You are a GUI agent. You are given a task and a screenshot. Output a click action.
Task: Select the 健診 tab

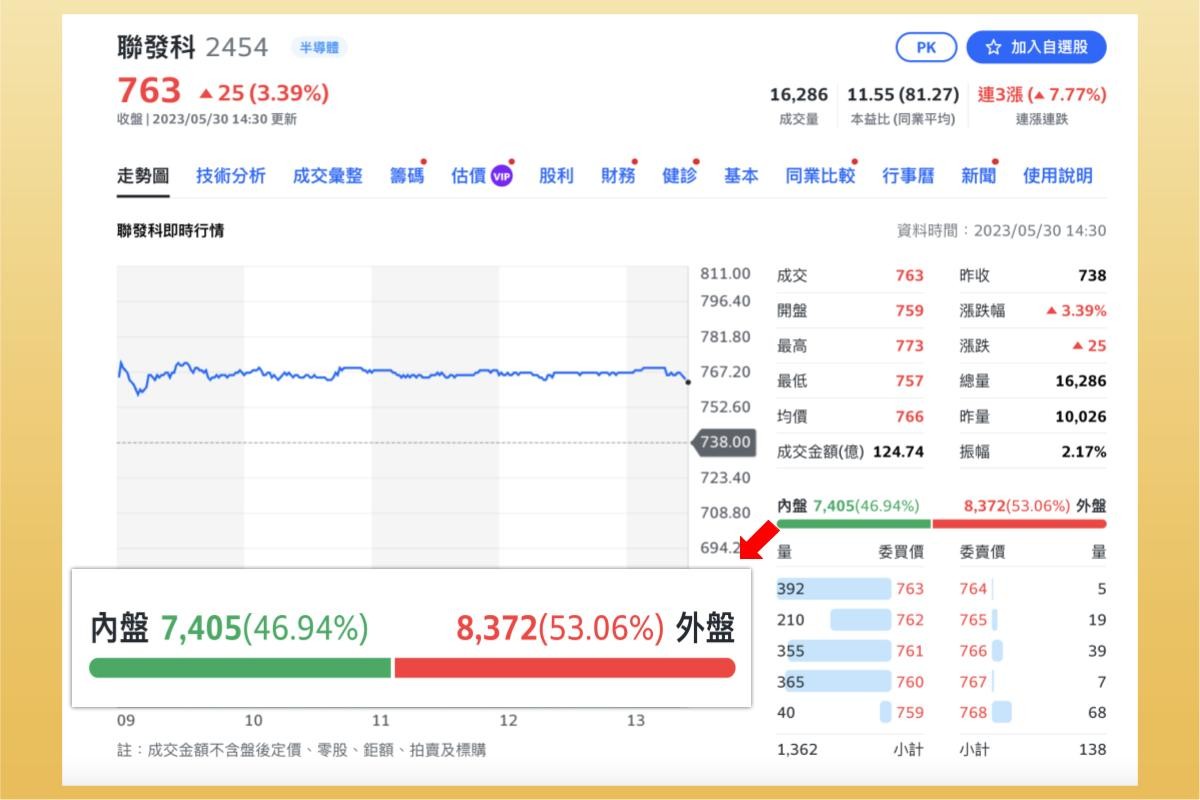(x=680, y=176)
